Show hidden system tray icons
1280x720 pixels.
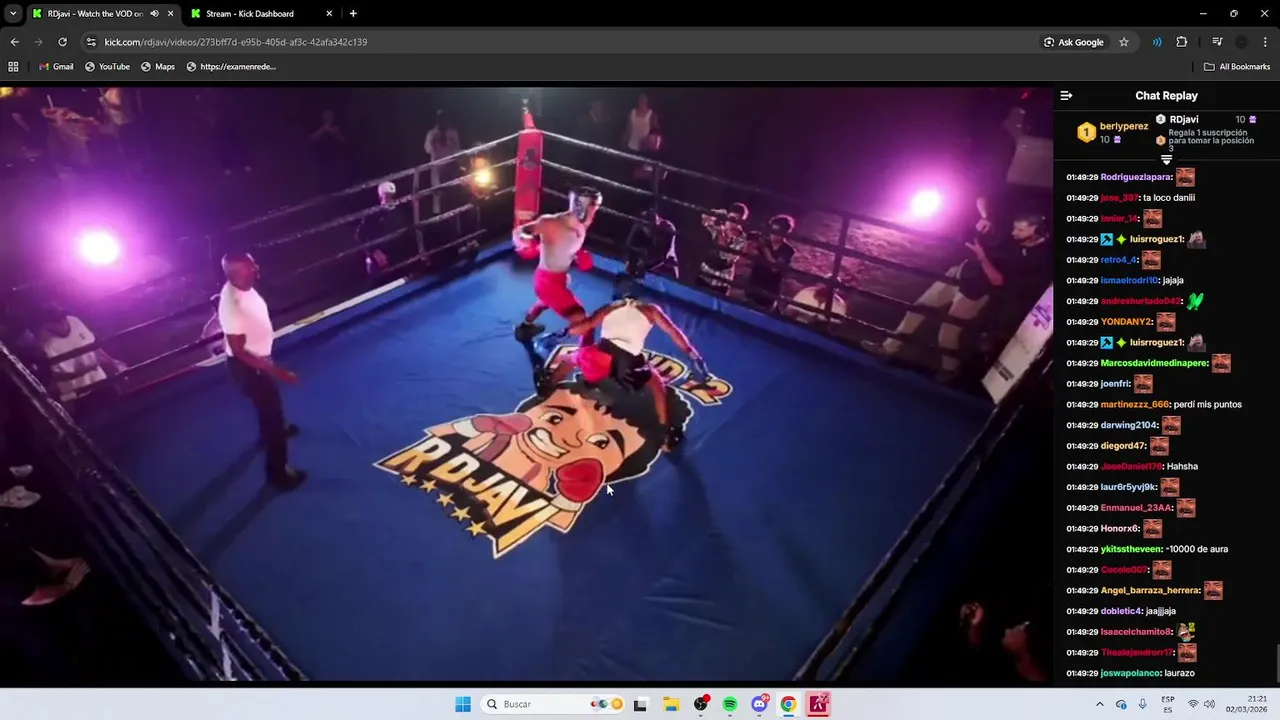[x=1101, y=704]
